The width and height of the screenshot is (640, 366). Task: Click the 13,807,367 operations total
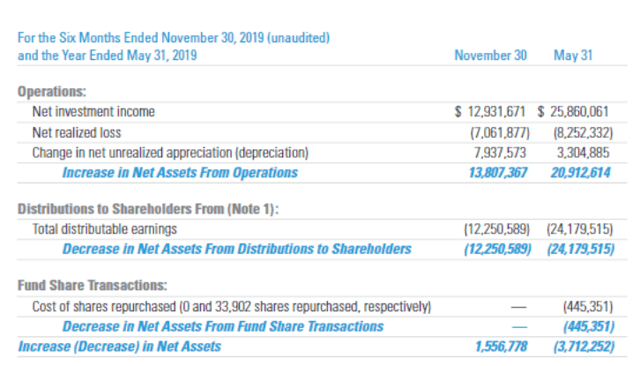[x=498, y=173]
